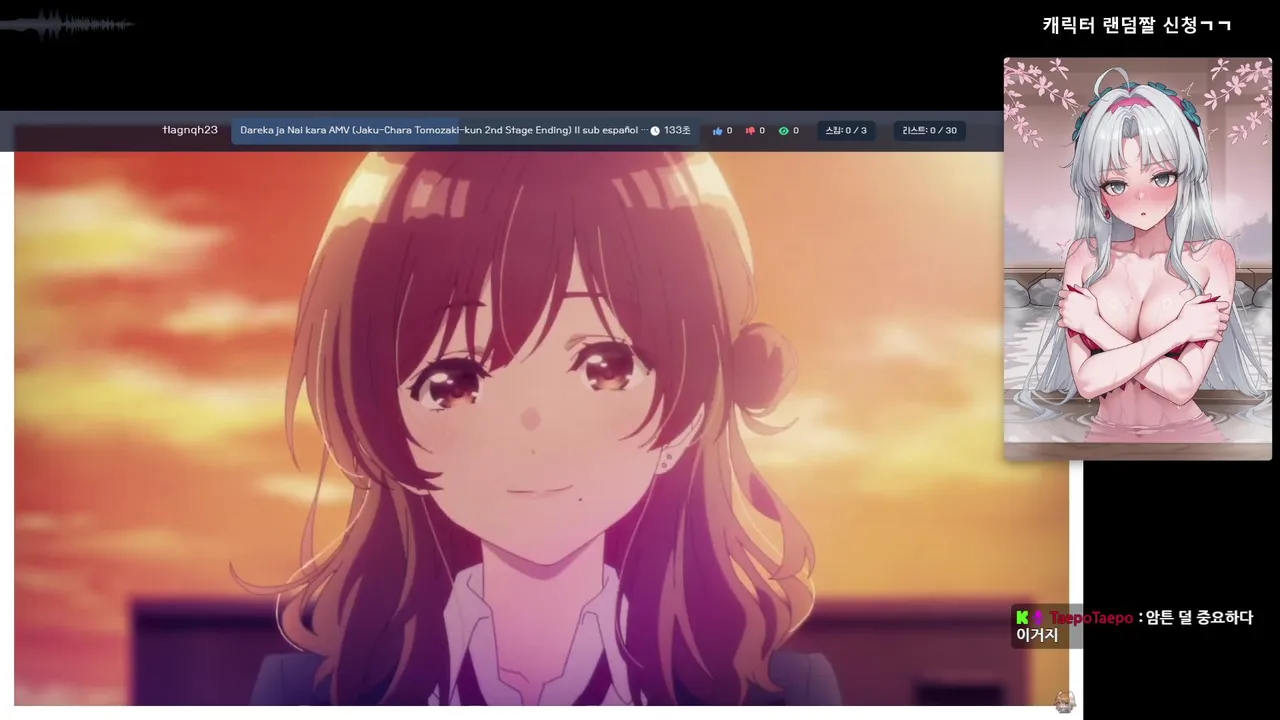This screenshot has width=1280, height=720.
Task: Click the requester name Hagnqh23
Action: (190, 130)
